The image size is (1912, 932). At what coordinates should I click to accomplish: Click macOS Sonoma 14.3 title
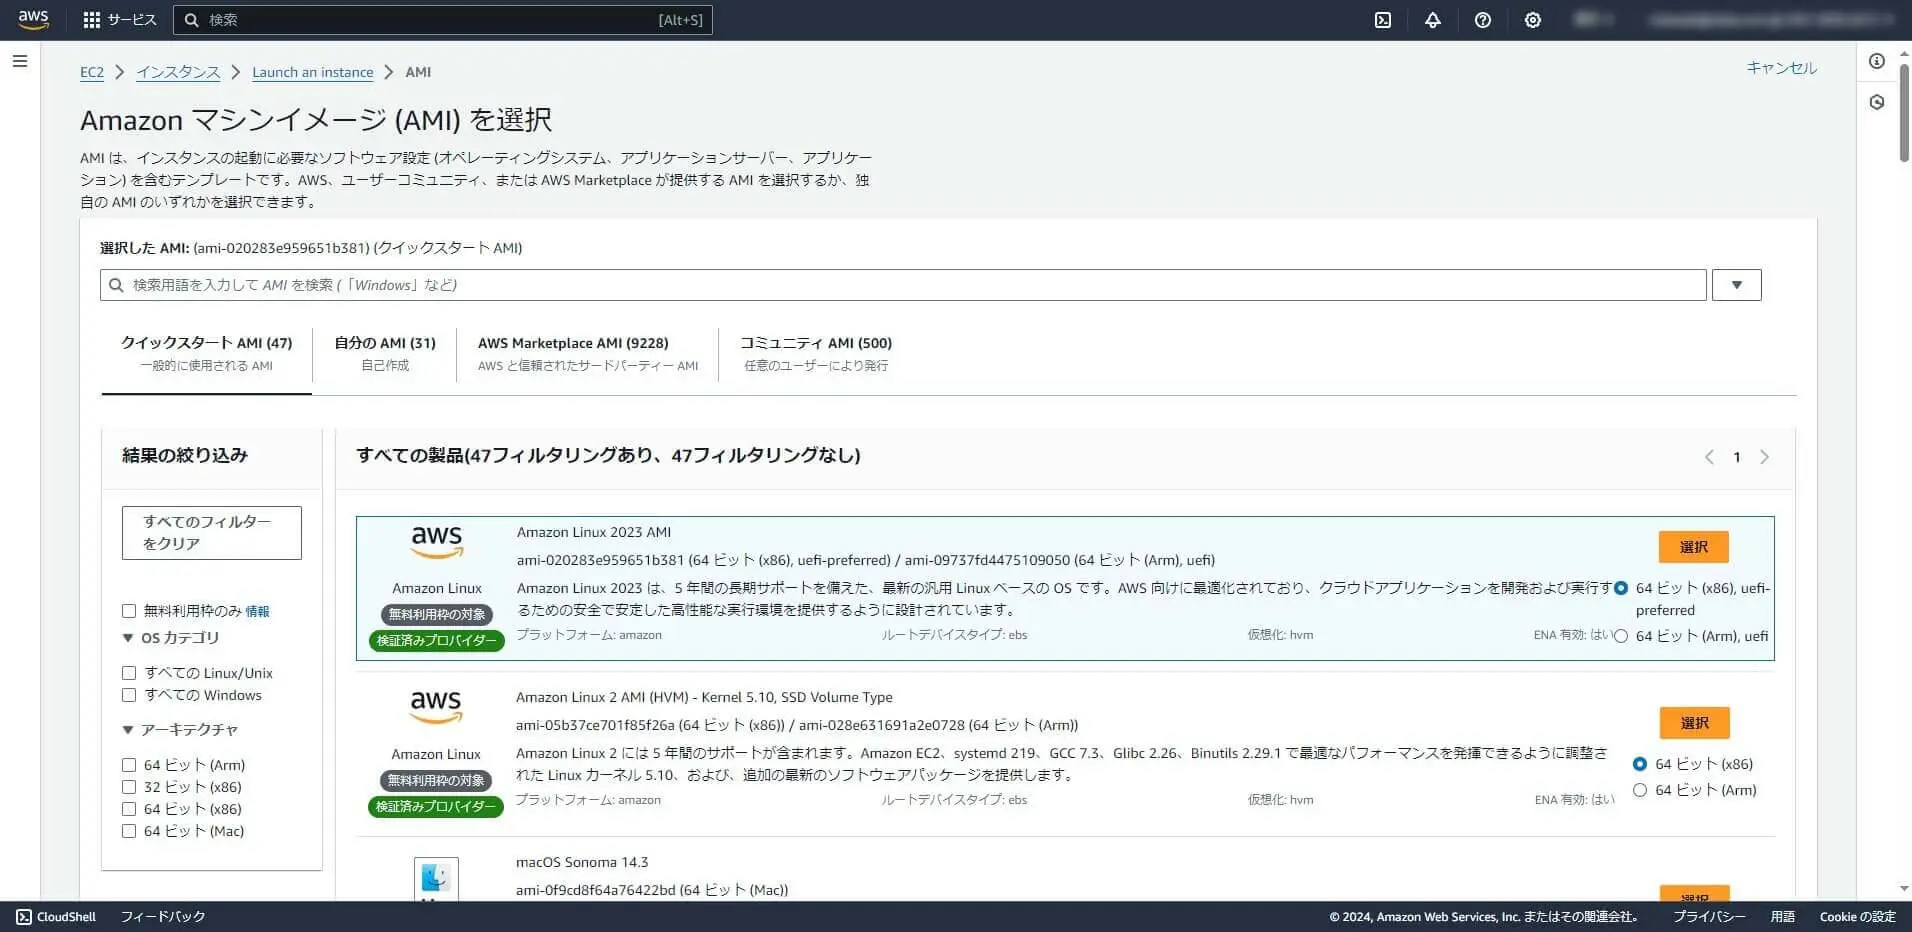[x=582, y=862]
